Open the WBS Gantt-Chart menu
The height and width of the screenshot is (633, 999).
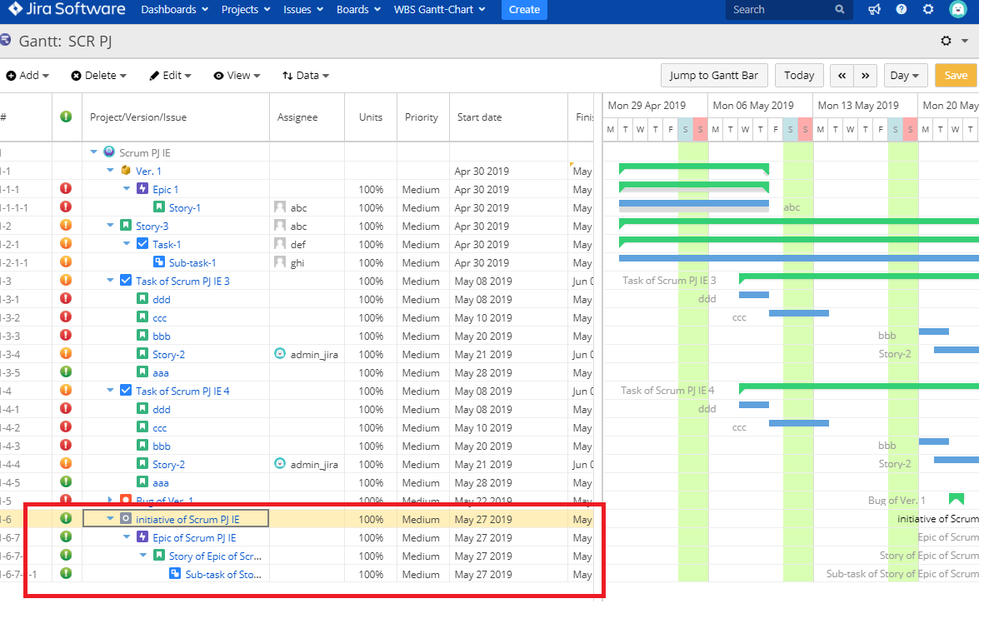[x=440, y=10]
